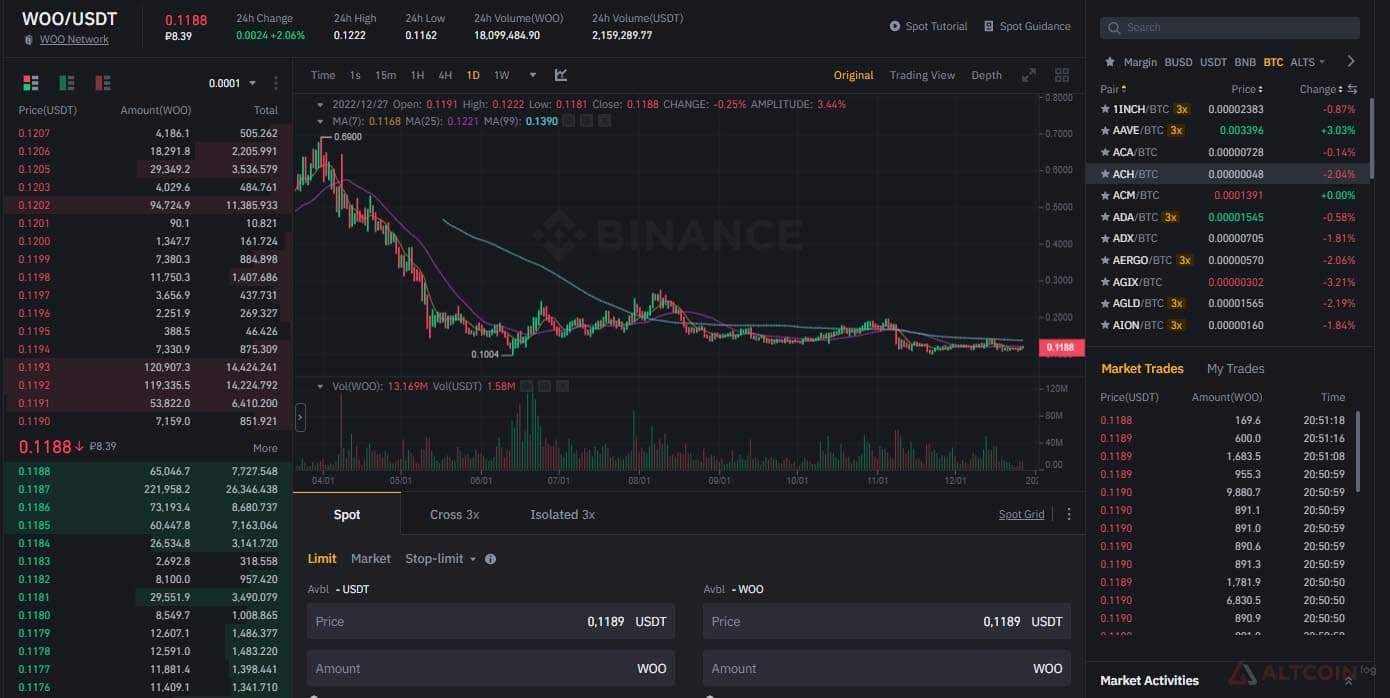
Task: Click the pair list scrollbar
Action: tap(1372, 140)
